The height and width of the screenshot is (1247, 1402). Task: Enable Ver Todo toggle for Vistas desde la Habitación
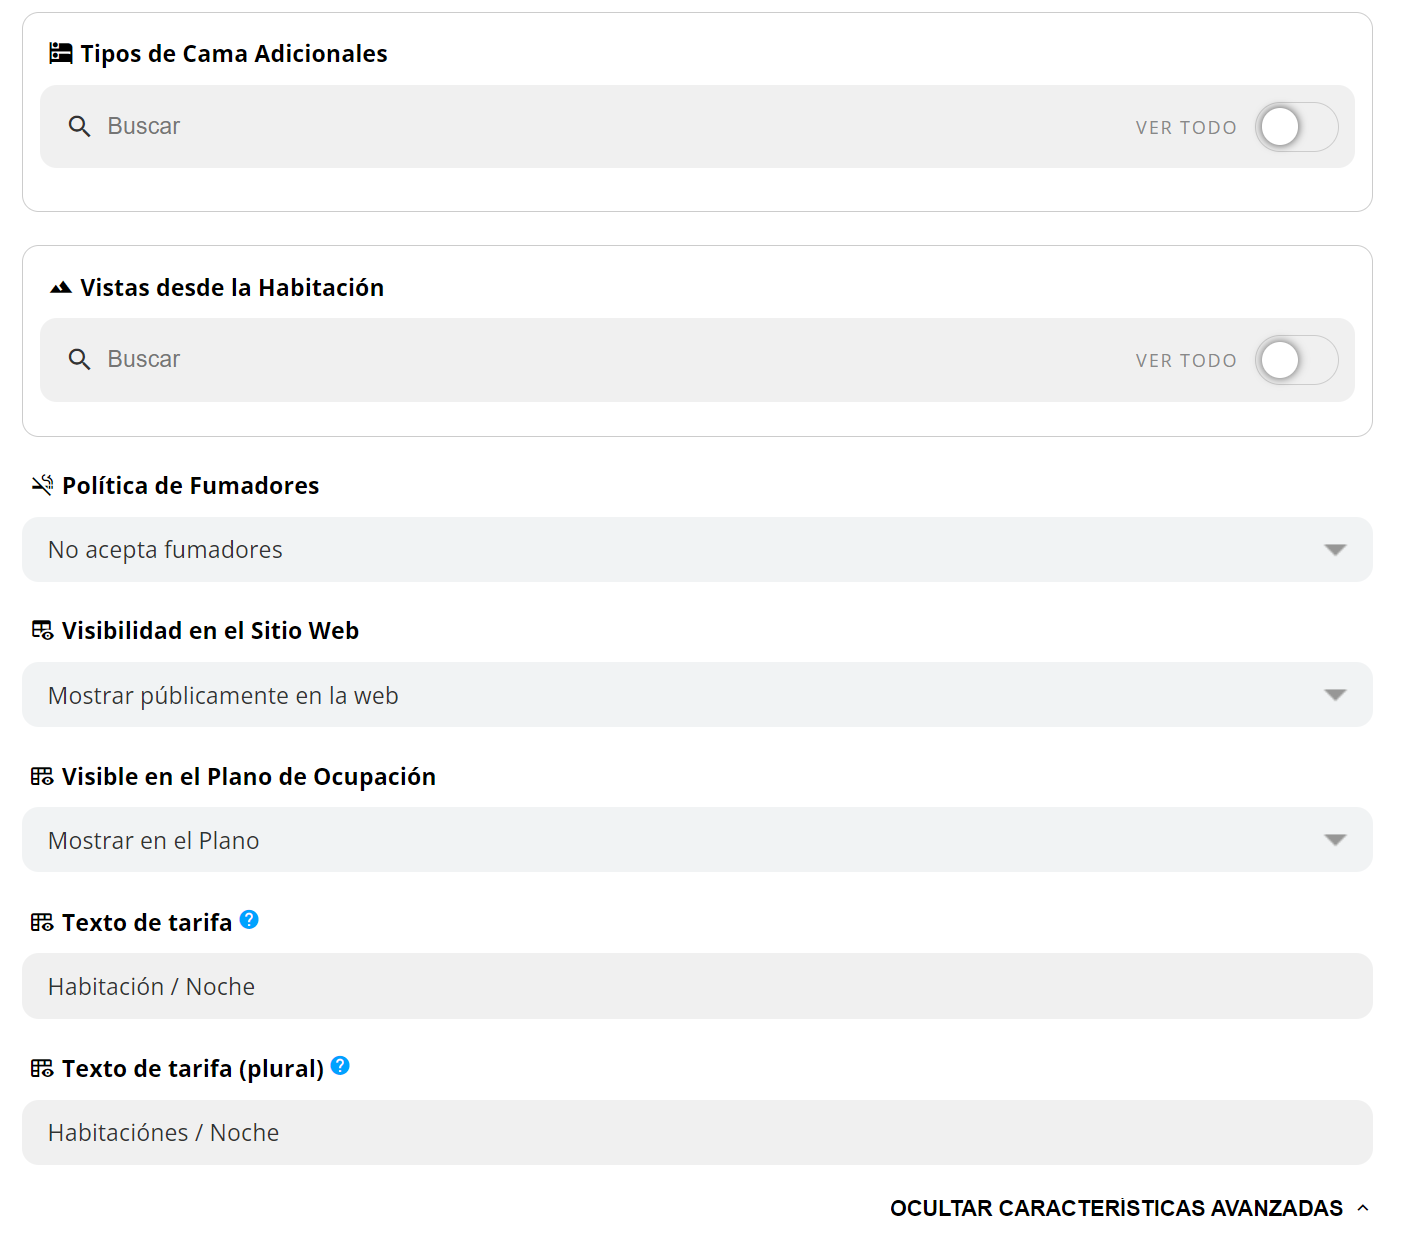[x=1296, y=361]
